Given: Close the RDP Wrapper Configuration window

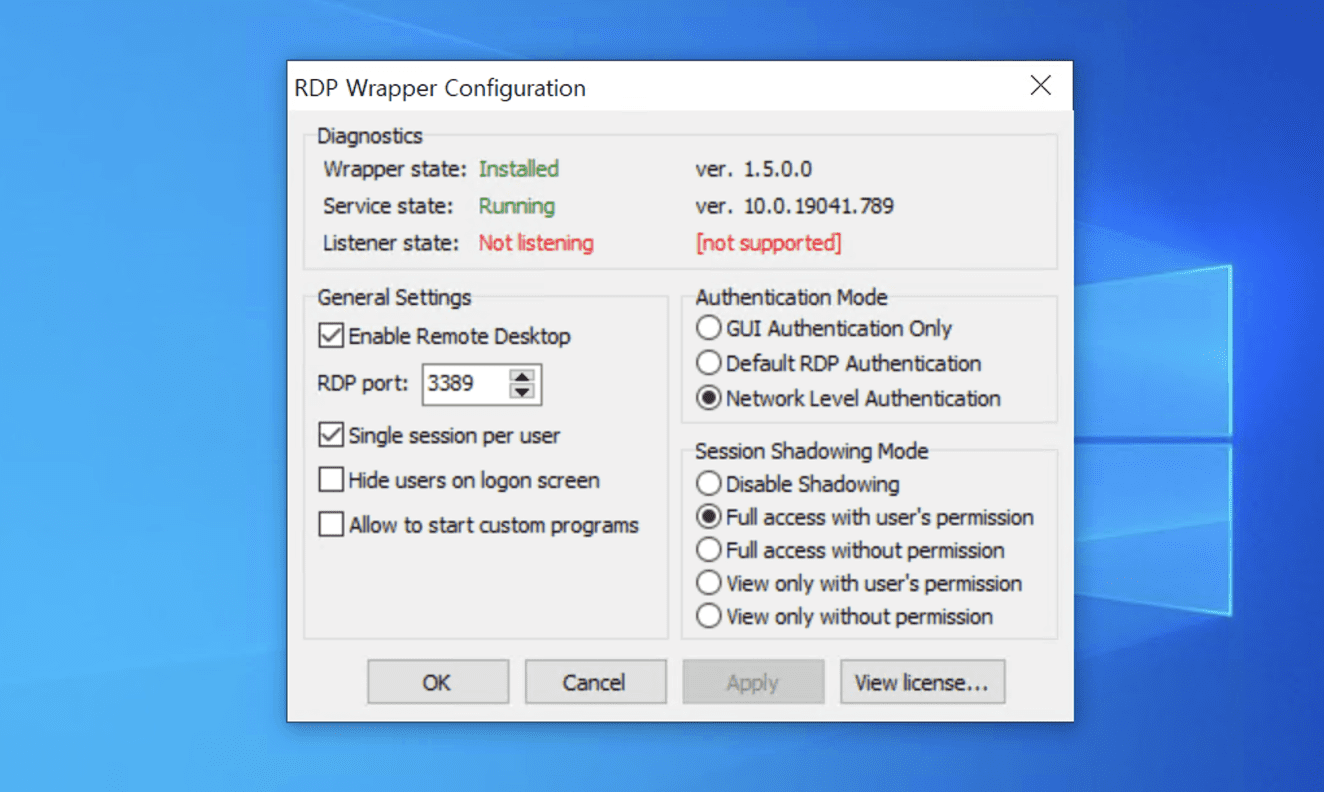Looking at the screenshot, I should pos(1041,86).
